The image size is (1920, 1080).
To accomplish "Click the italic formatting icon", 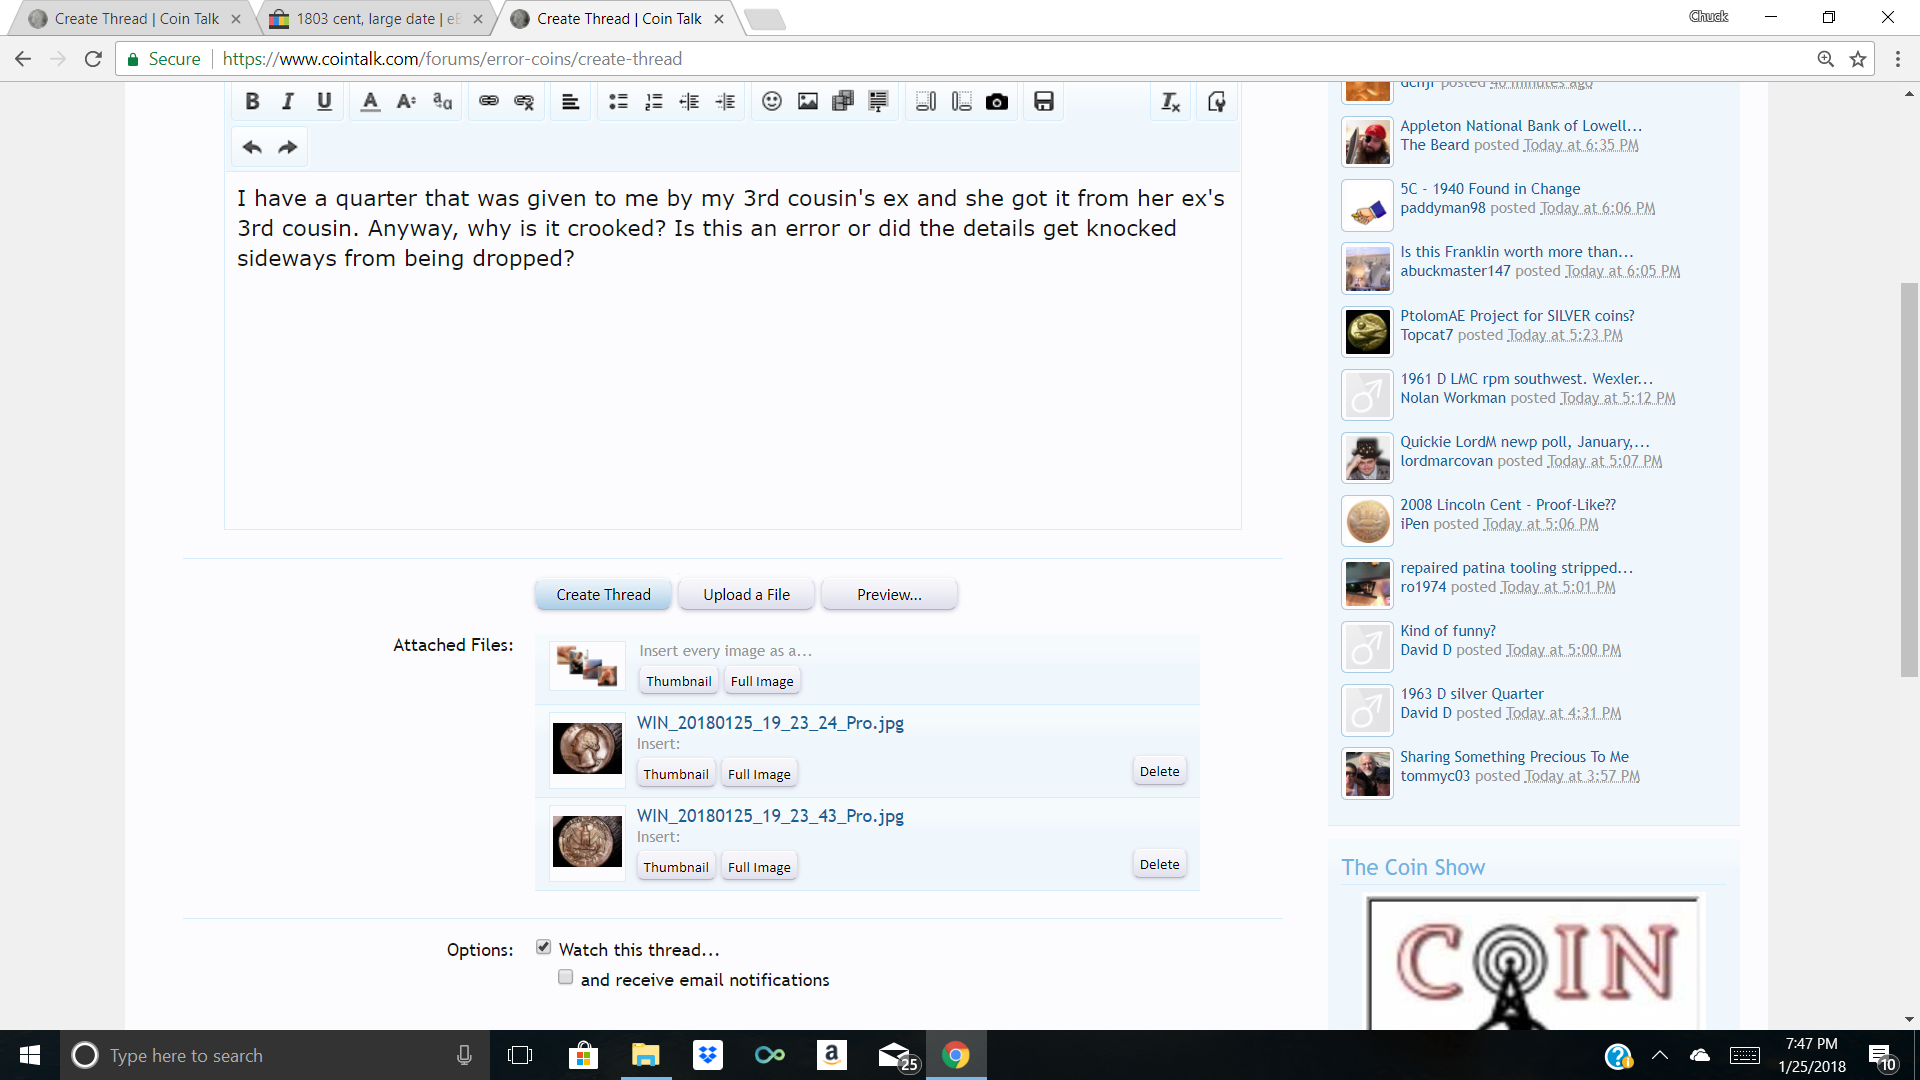I will [x=288, y=101].
